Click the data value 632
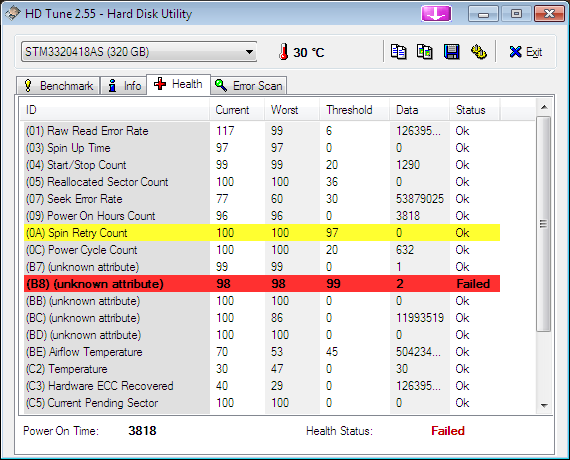The image size is (570, 460). [405, 250]
